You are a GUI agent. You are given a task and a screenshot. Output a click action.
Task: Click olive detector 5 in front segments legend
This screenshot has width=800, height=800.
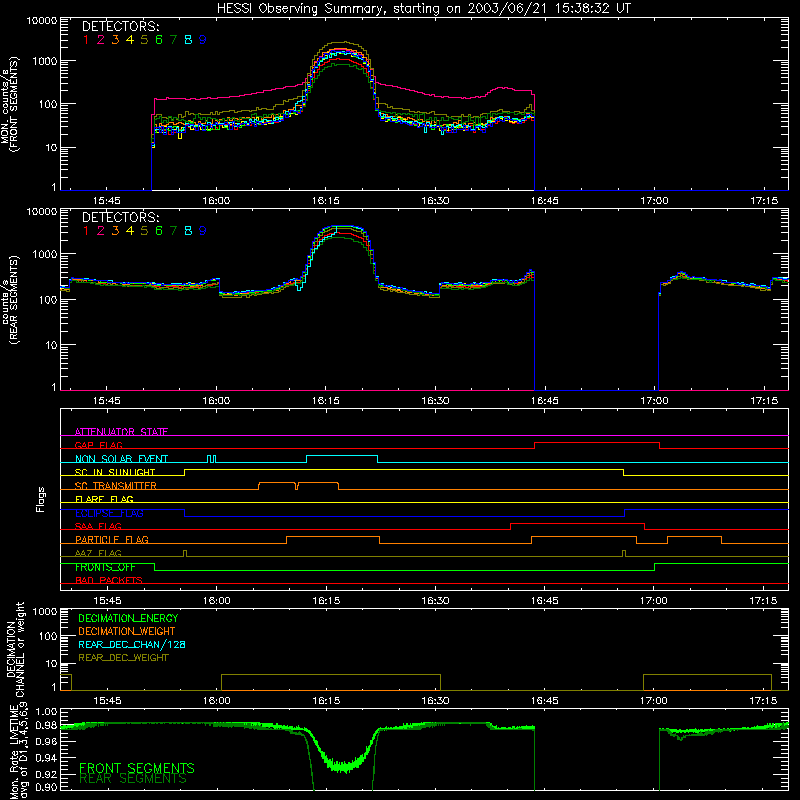pyautogui.click(x=144, y=40)
